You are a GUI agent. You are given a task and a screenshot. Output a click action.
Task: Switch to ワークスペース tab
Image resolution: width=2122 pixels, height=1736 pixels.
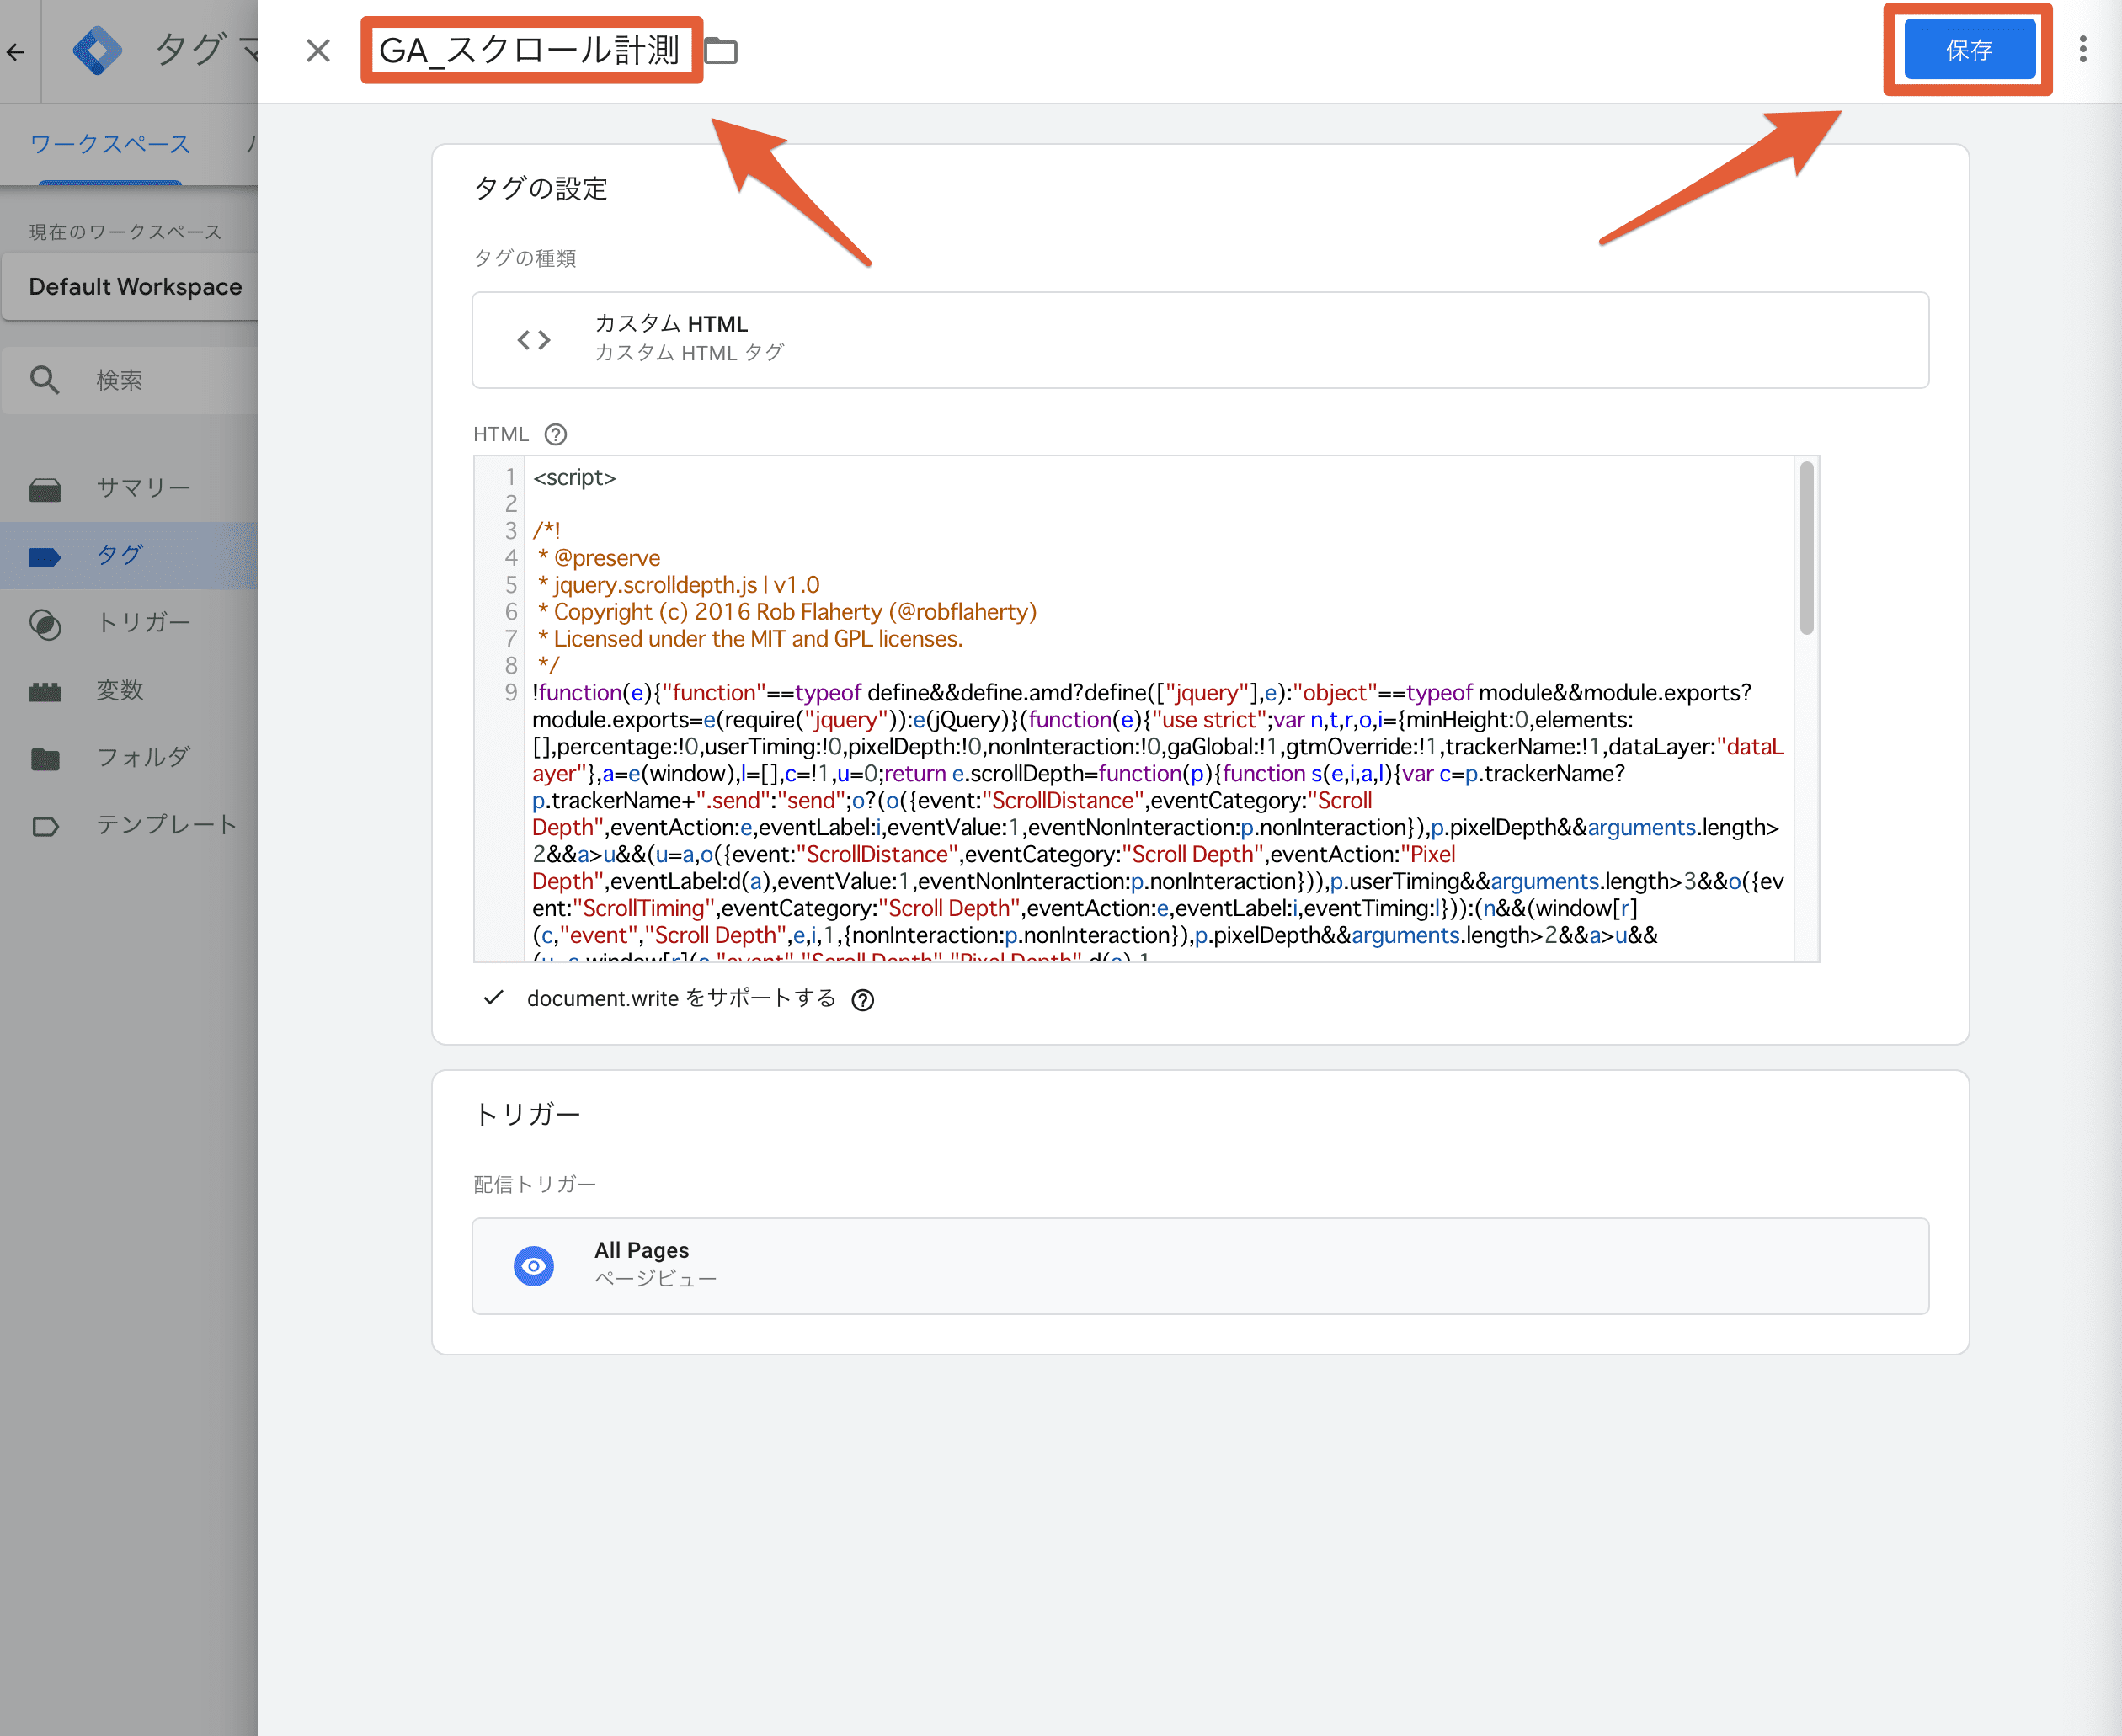point(110,145)
